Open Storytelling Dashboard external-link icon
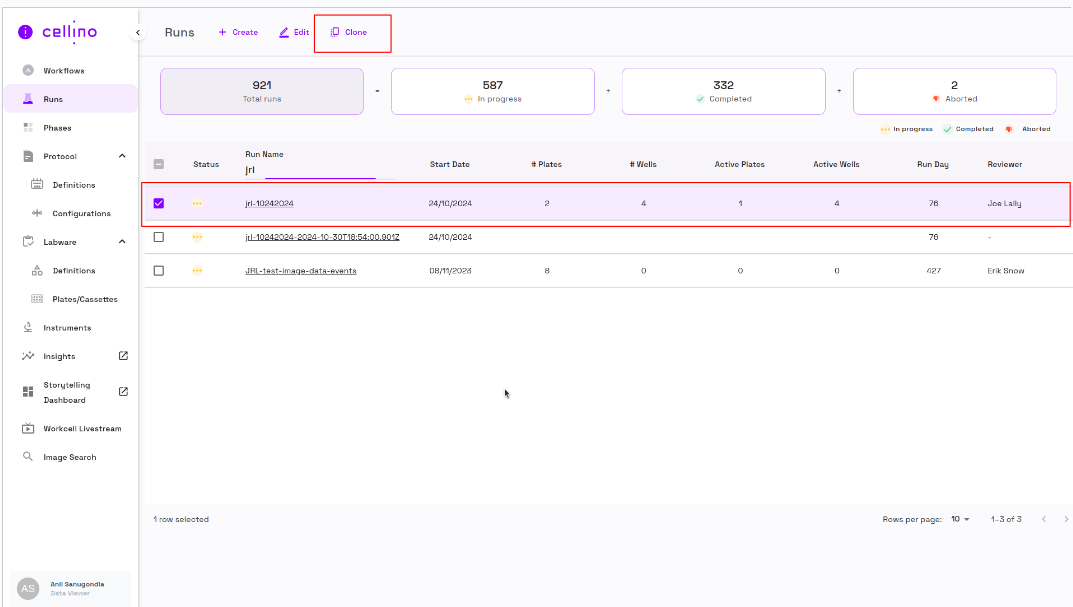The height and width of the screenshot is (607, 1073). pyautogui.click(x=123, y=392)
